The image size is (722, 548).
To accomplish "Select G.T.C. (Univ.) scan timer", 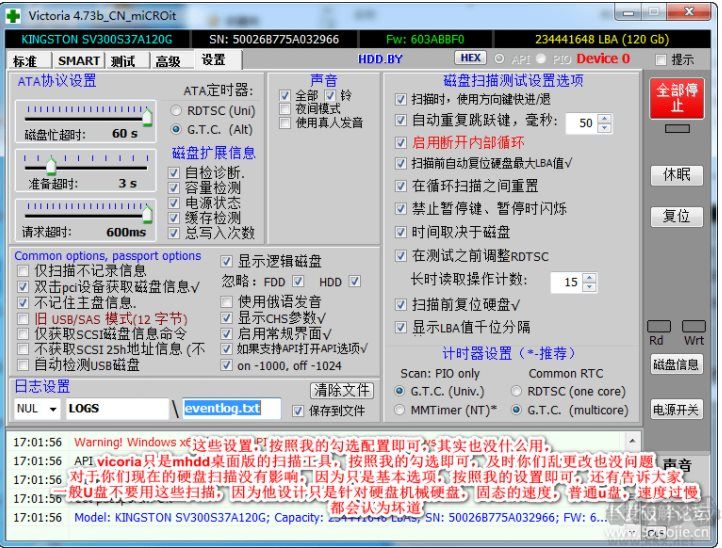I will [400, 391].
